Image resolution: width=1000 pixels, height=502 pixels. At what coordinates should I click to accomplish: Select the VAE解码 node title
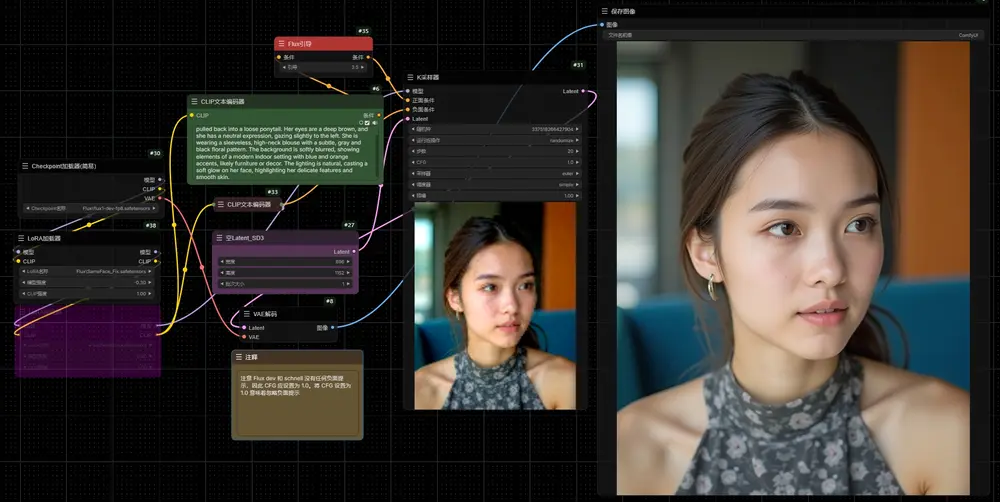tap(265, 314)
